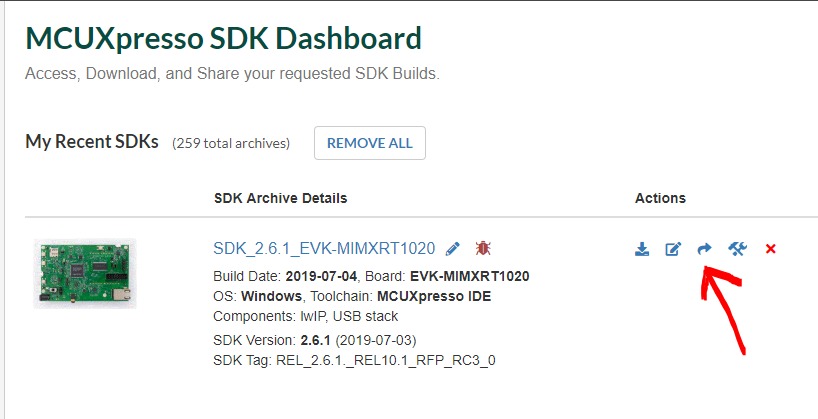
Task: Click the MCUXpresso SDK Dashboard heading
Action: pyautogui.click(x=223, y=38)
